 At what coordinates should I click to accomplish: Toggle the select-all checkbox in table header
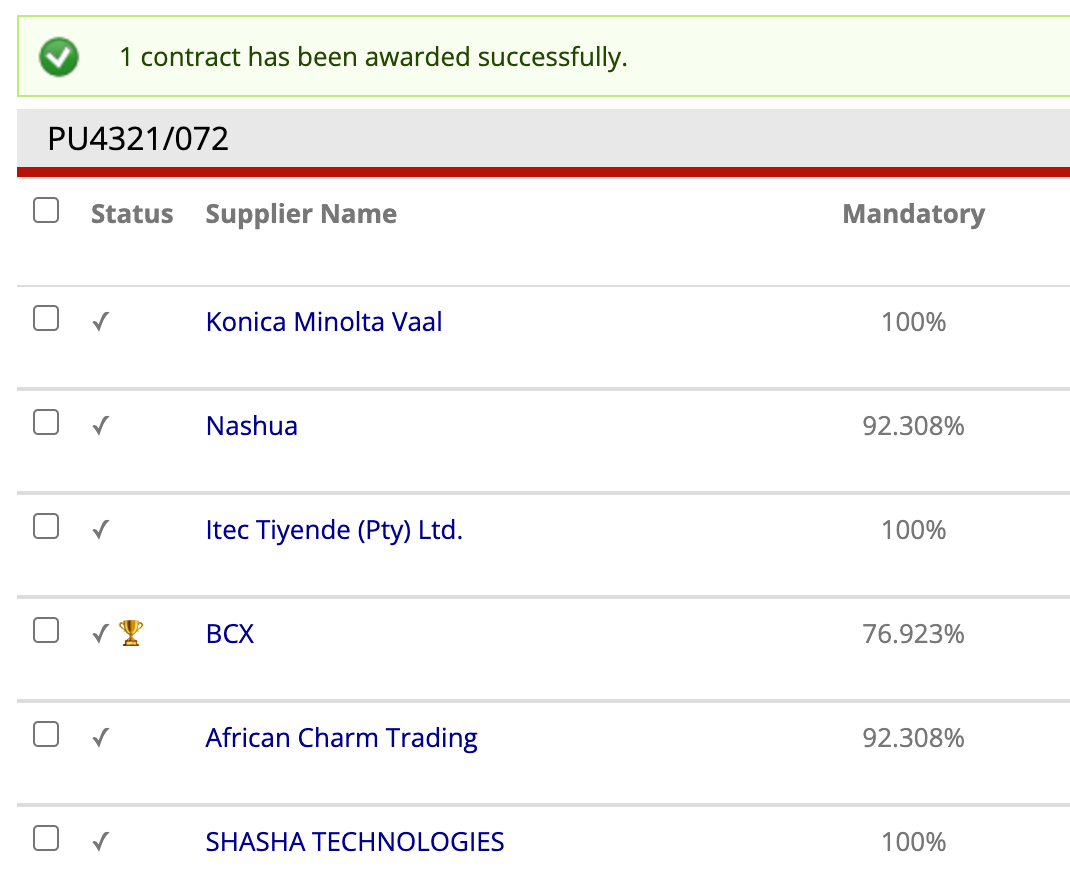click(x=46, y=210)
